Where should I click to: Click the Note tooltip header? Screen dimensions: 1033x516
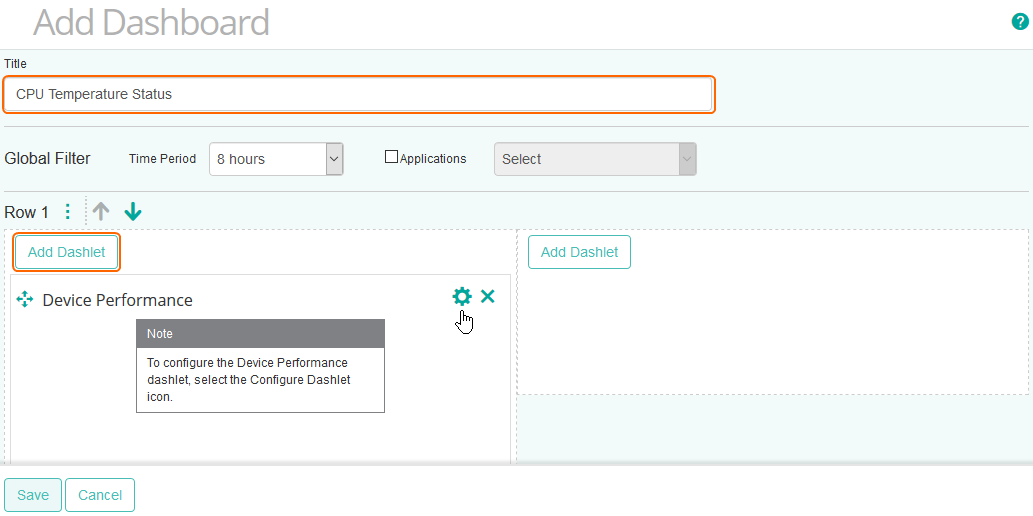pyautogui.click(x=260, y=334)
